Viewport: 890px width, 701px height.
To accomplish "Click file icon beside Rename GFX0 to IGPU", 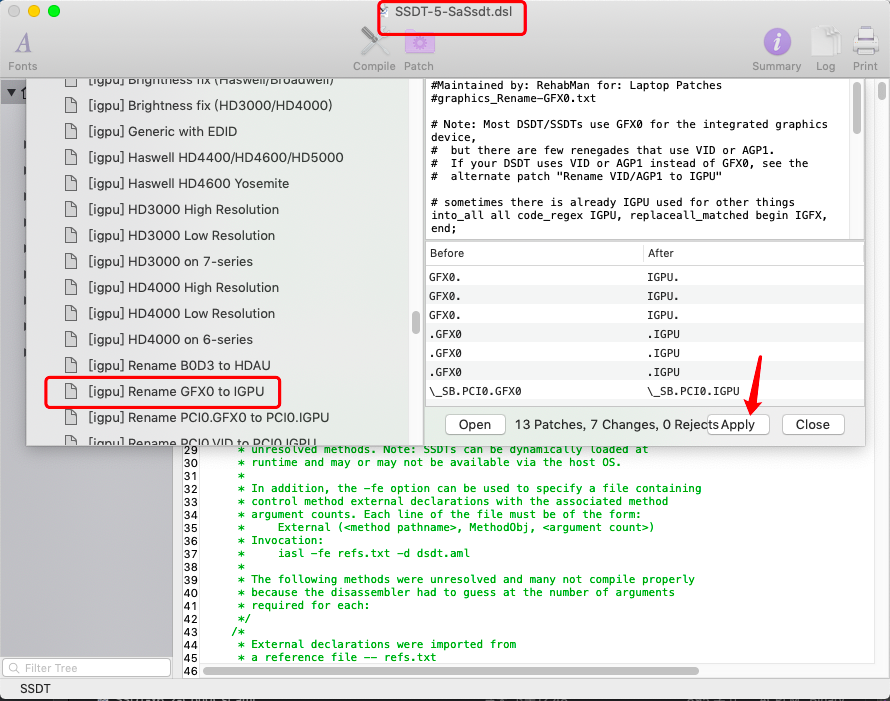I will coord(71,391).
